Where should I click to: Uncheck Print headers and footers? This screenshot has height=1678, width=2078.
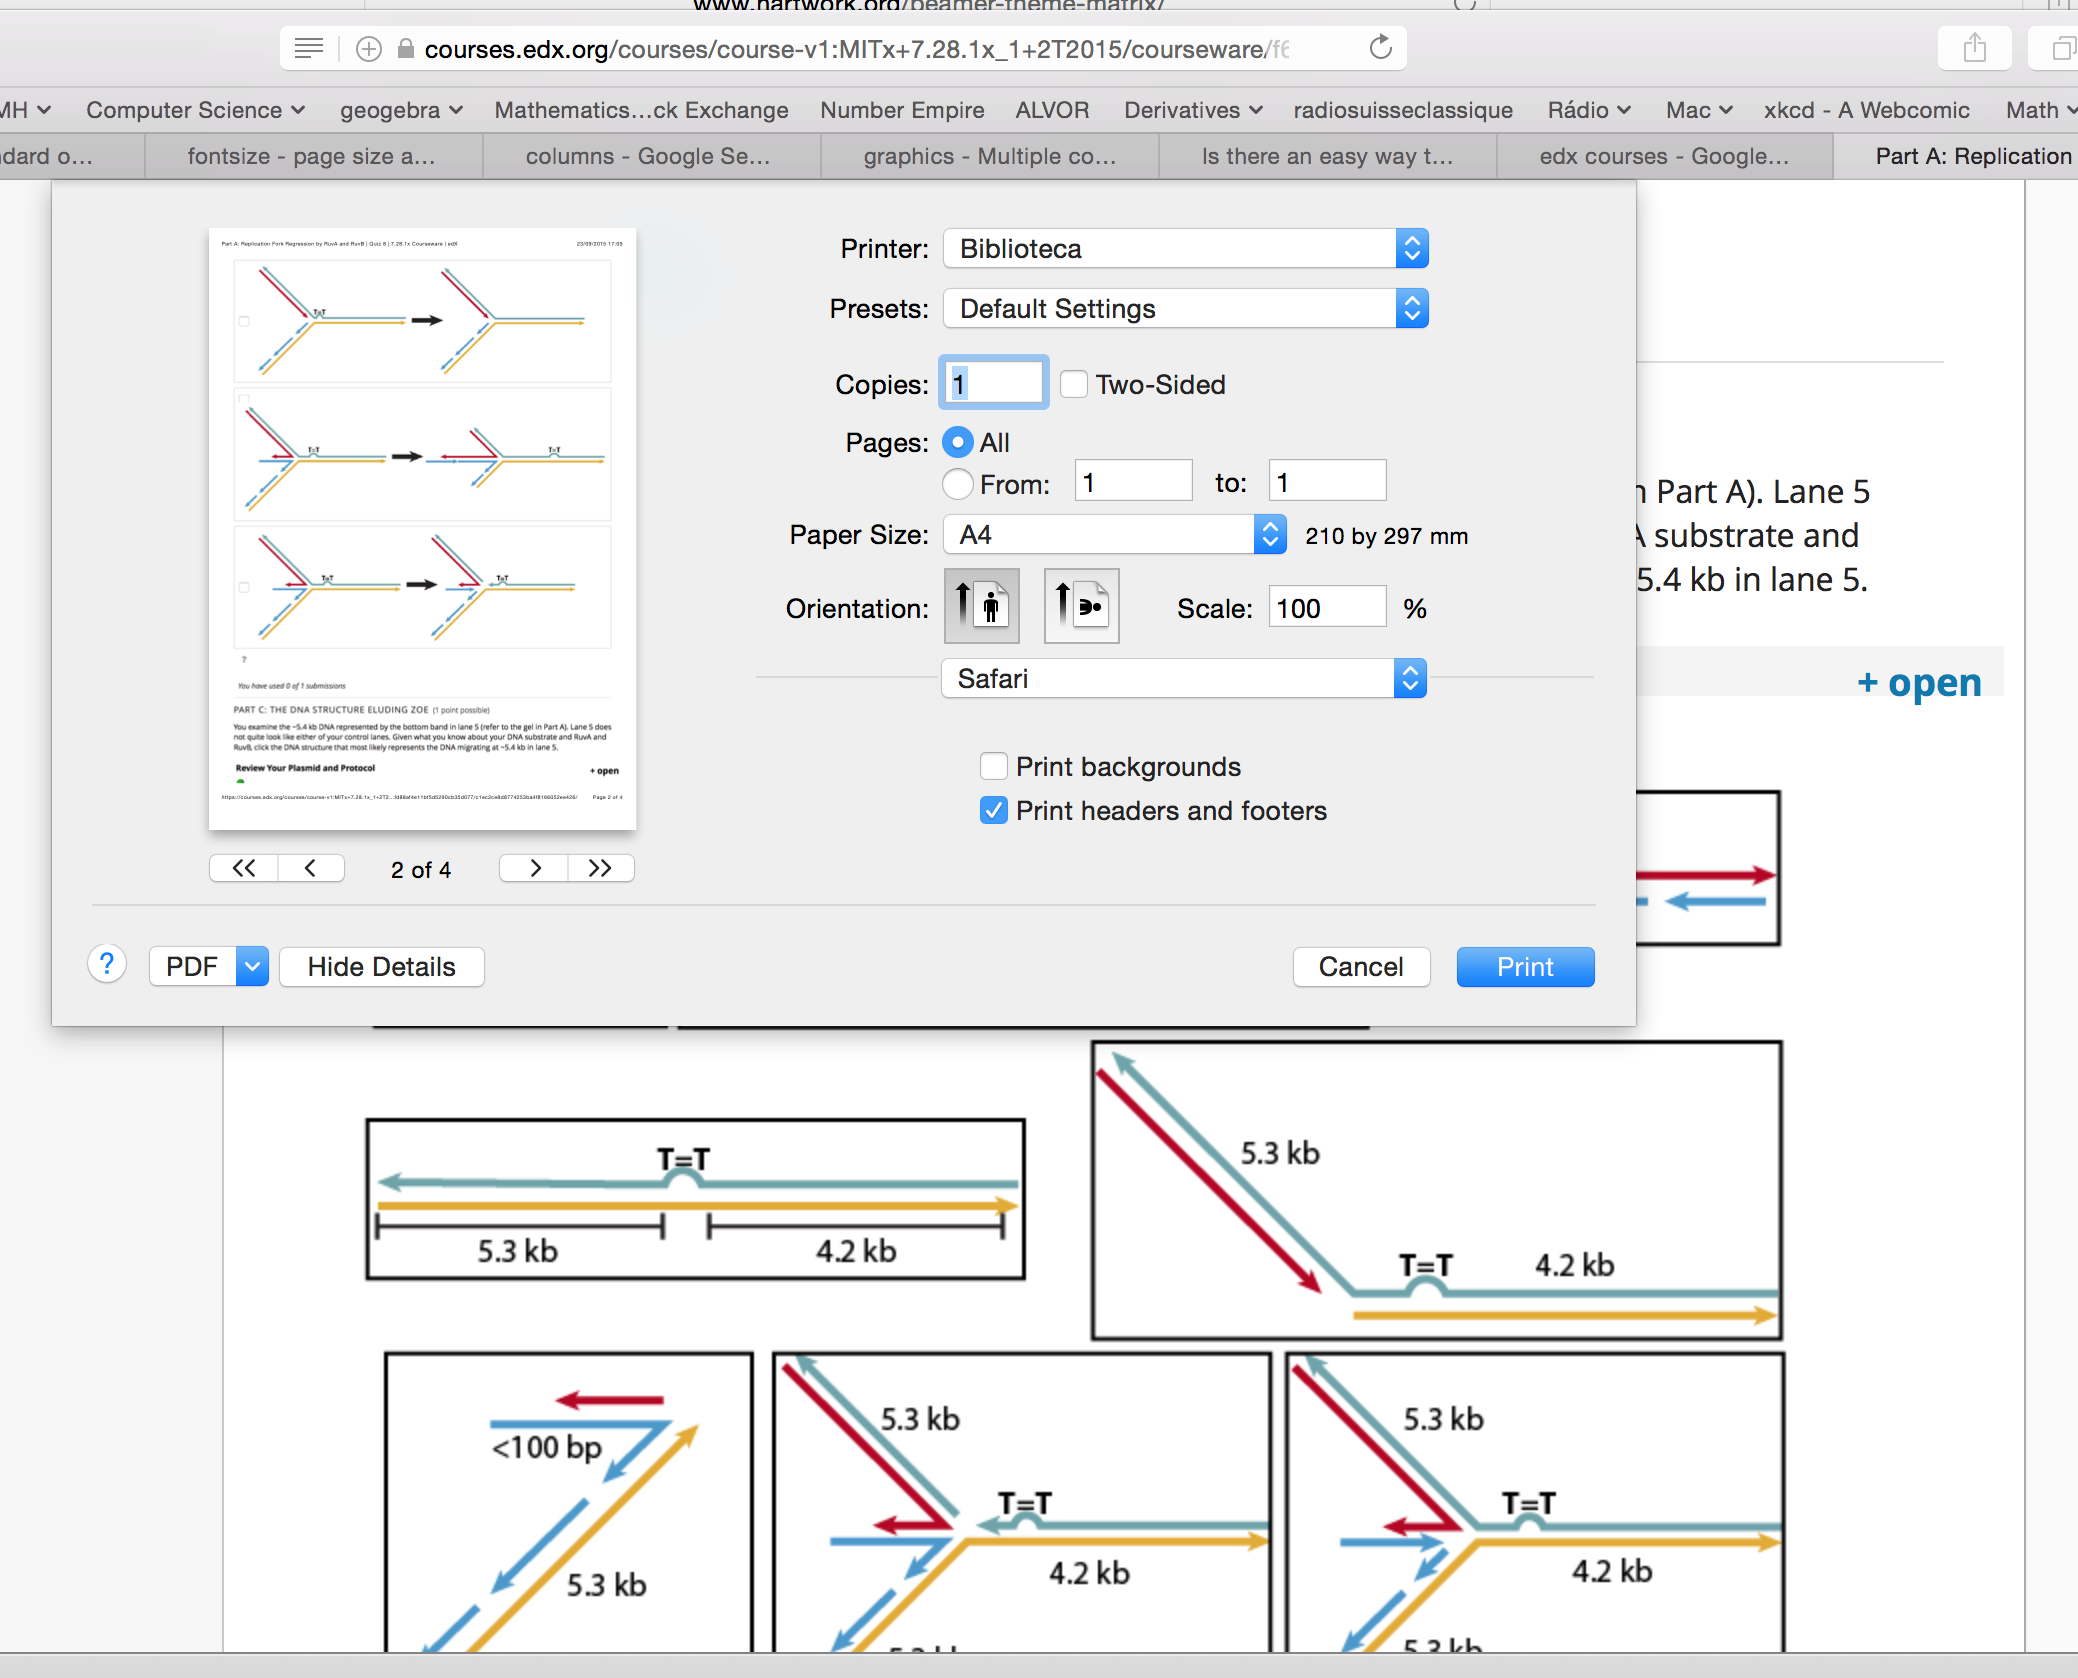click(x=994, y=810)
